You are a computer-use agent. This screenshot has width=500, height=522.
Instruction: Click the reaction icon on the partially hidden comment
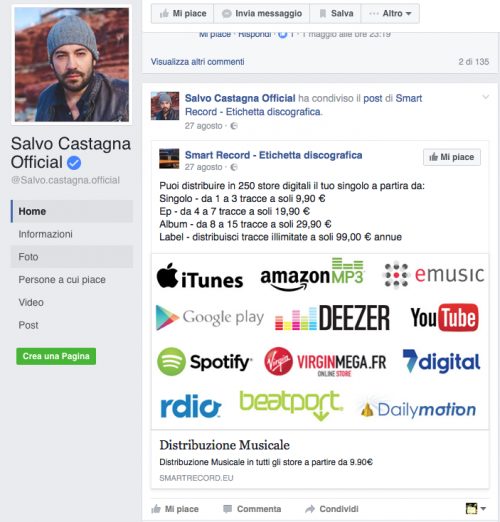coord(283,34)
